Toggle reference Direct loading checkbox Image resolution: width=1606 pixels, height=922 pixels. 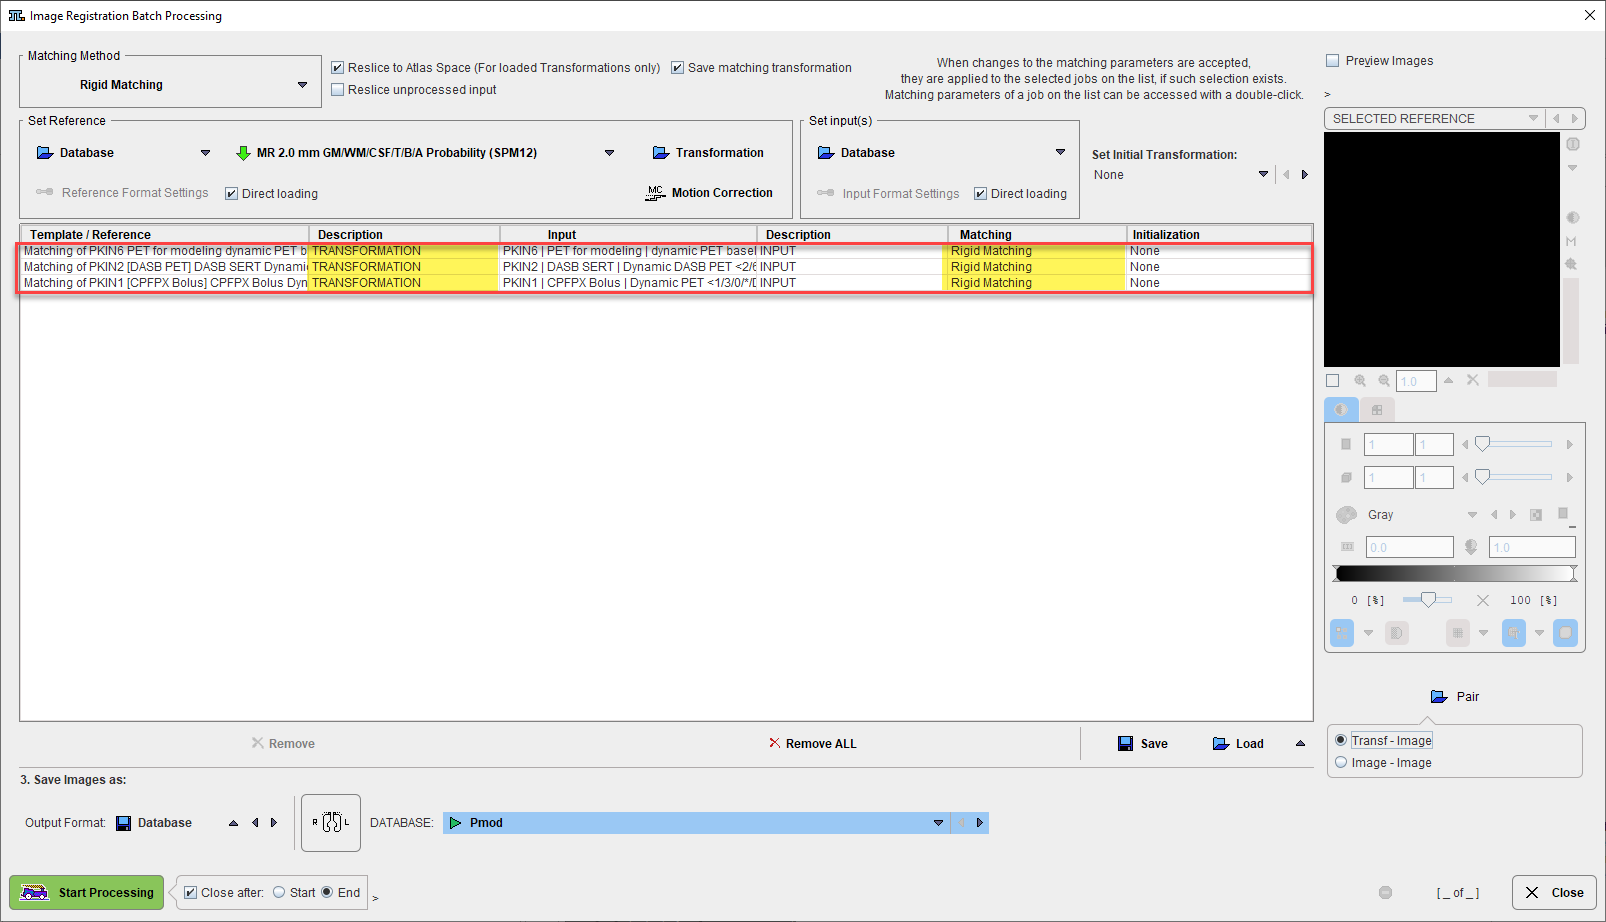(232, 194)
